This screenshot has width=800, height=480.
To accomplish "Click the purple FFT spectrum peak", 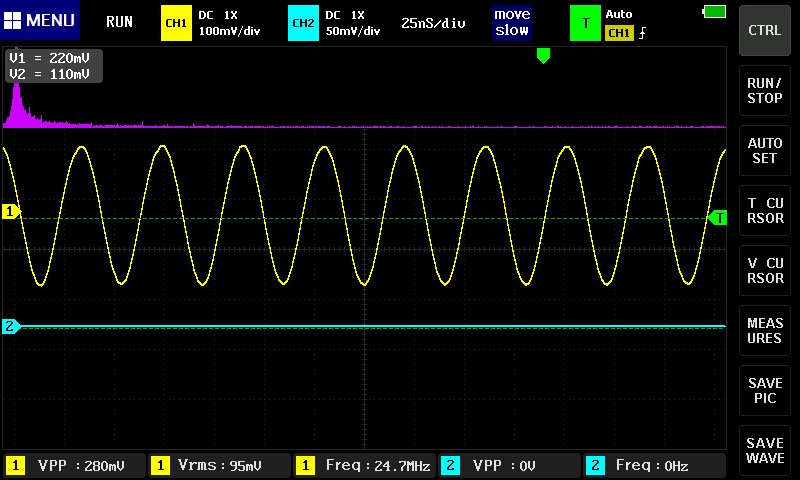I will (17, 105).
